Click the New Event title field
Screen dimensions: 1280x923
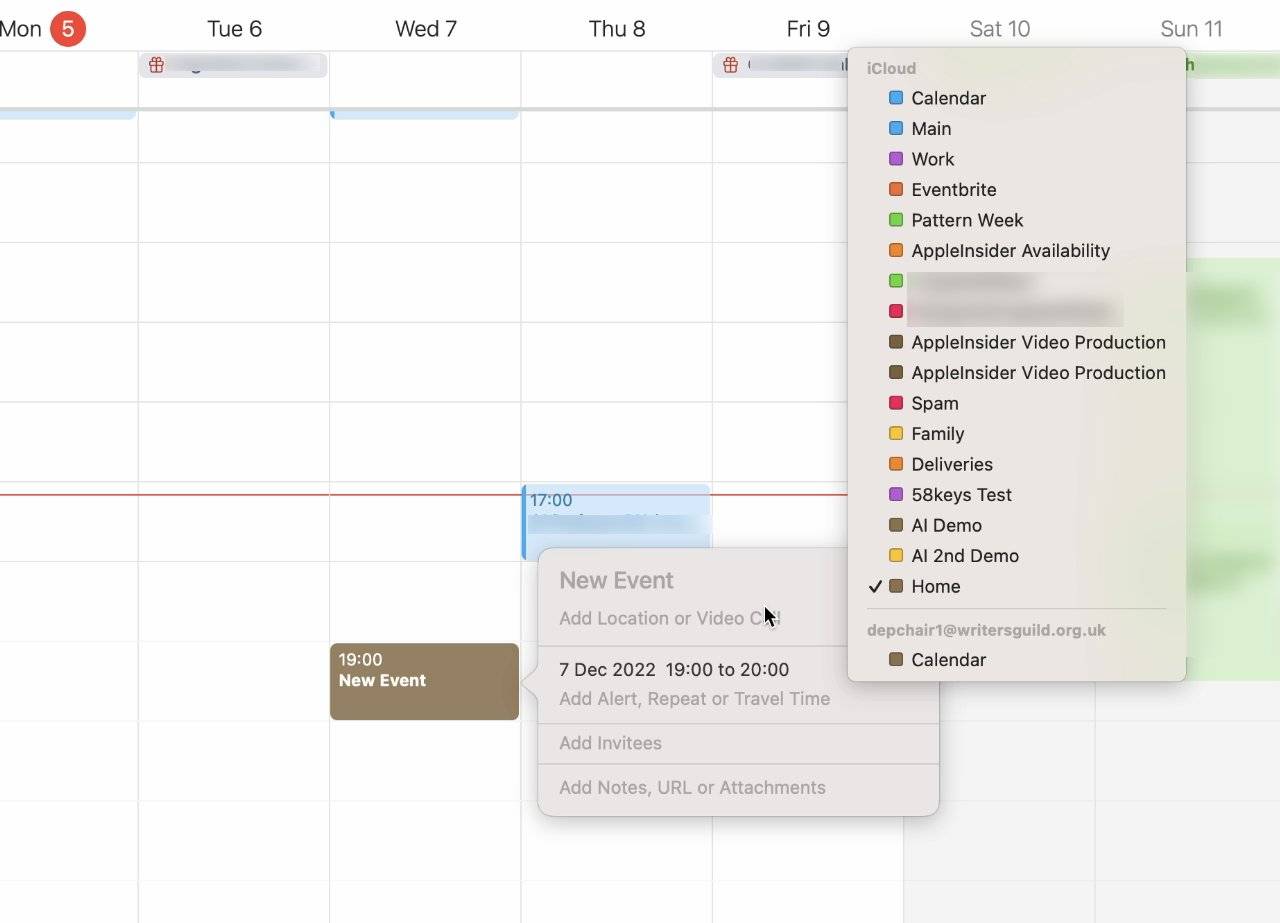pyautogui.click(x=616, y=580)
